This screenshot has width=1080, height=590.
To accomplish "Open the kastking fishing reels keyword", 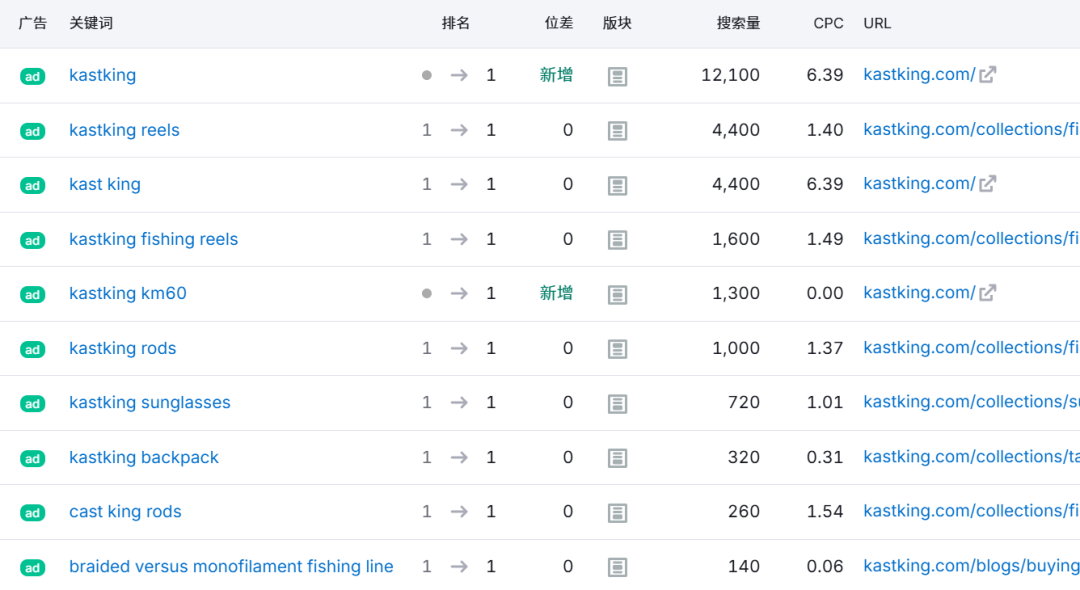I will pyautogui.click(x=153, y=239).
